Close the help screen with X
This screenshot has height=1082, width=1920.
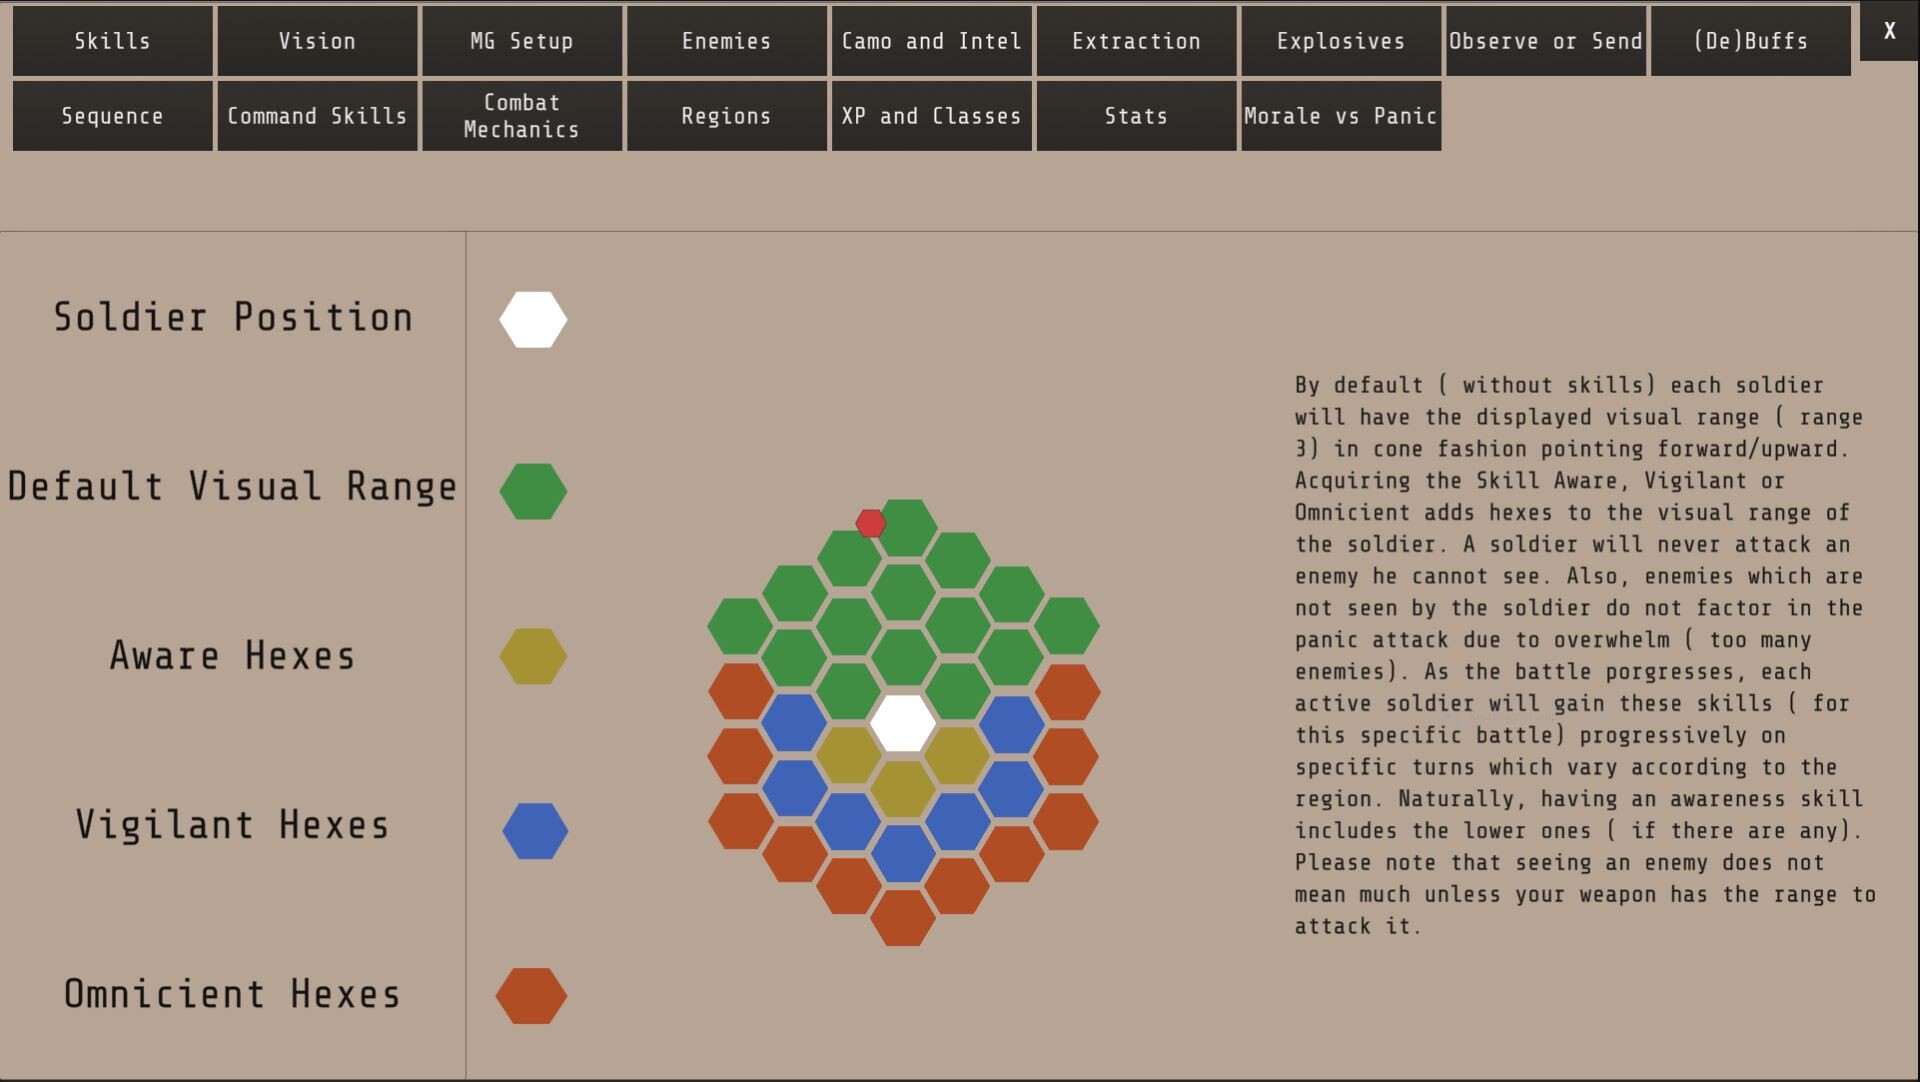point(1889,31)
